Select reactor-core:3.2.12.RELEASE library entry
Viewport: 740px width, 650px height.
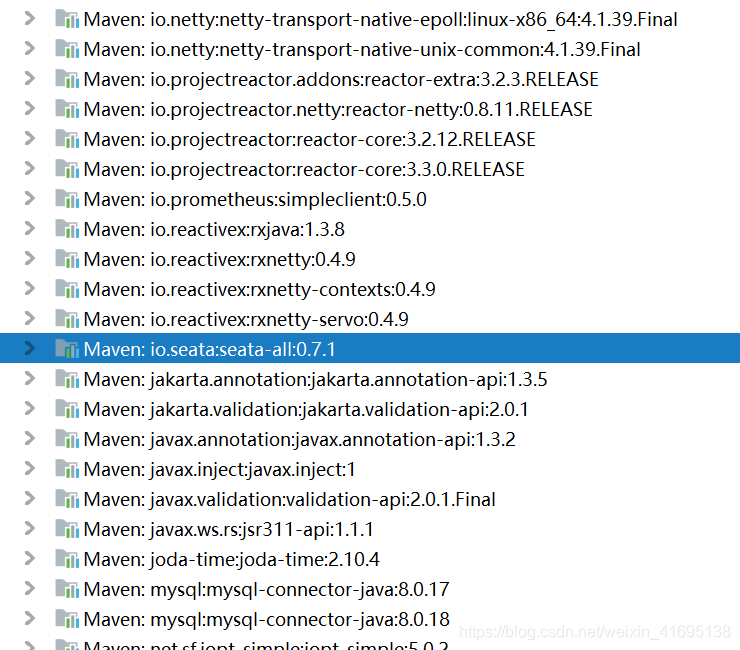[310, 139]
